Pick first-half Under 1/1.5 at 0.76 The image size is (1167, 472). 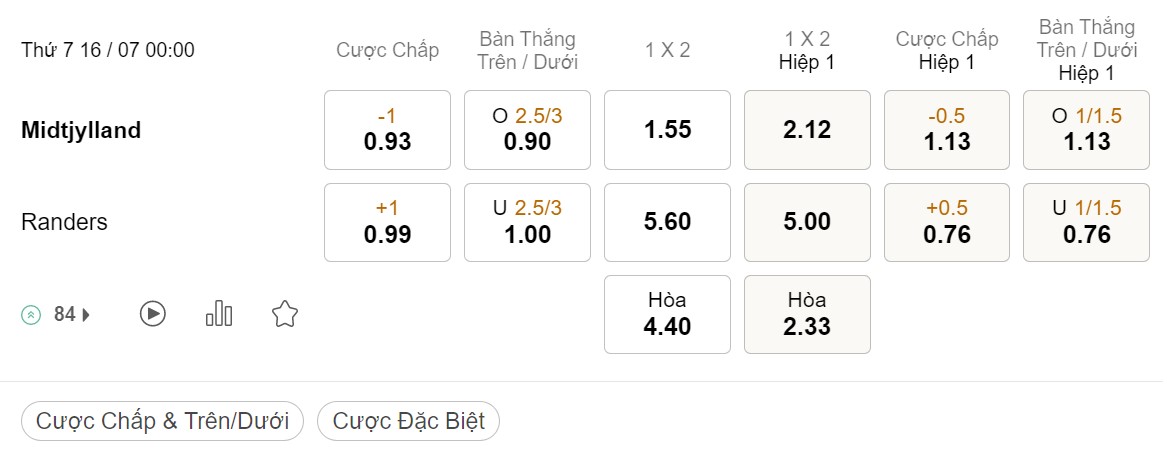click(1087, 223)
